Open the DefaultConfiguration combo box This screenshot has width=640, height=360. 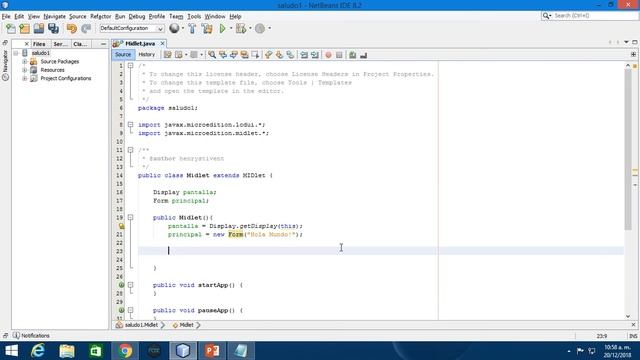[x=131, y=28]
